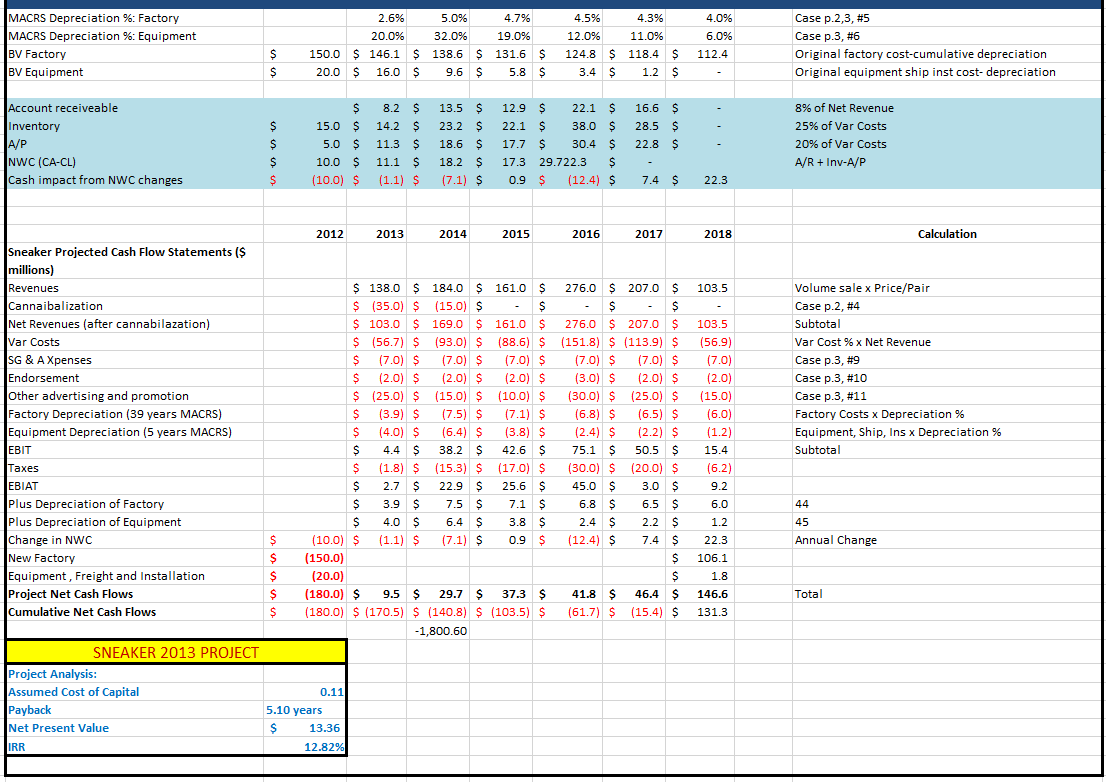This screenshot has width=1106, height=782.
Task: Click the Cumulative Net Cash Flows label
Action: coord(83,611)
